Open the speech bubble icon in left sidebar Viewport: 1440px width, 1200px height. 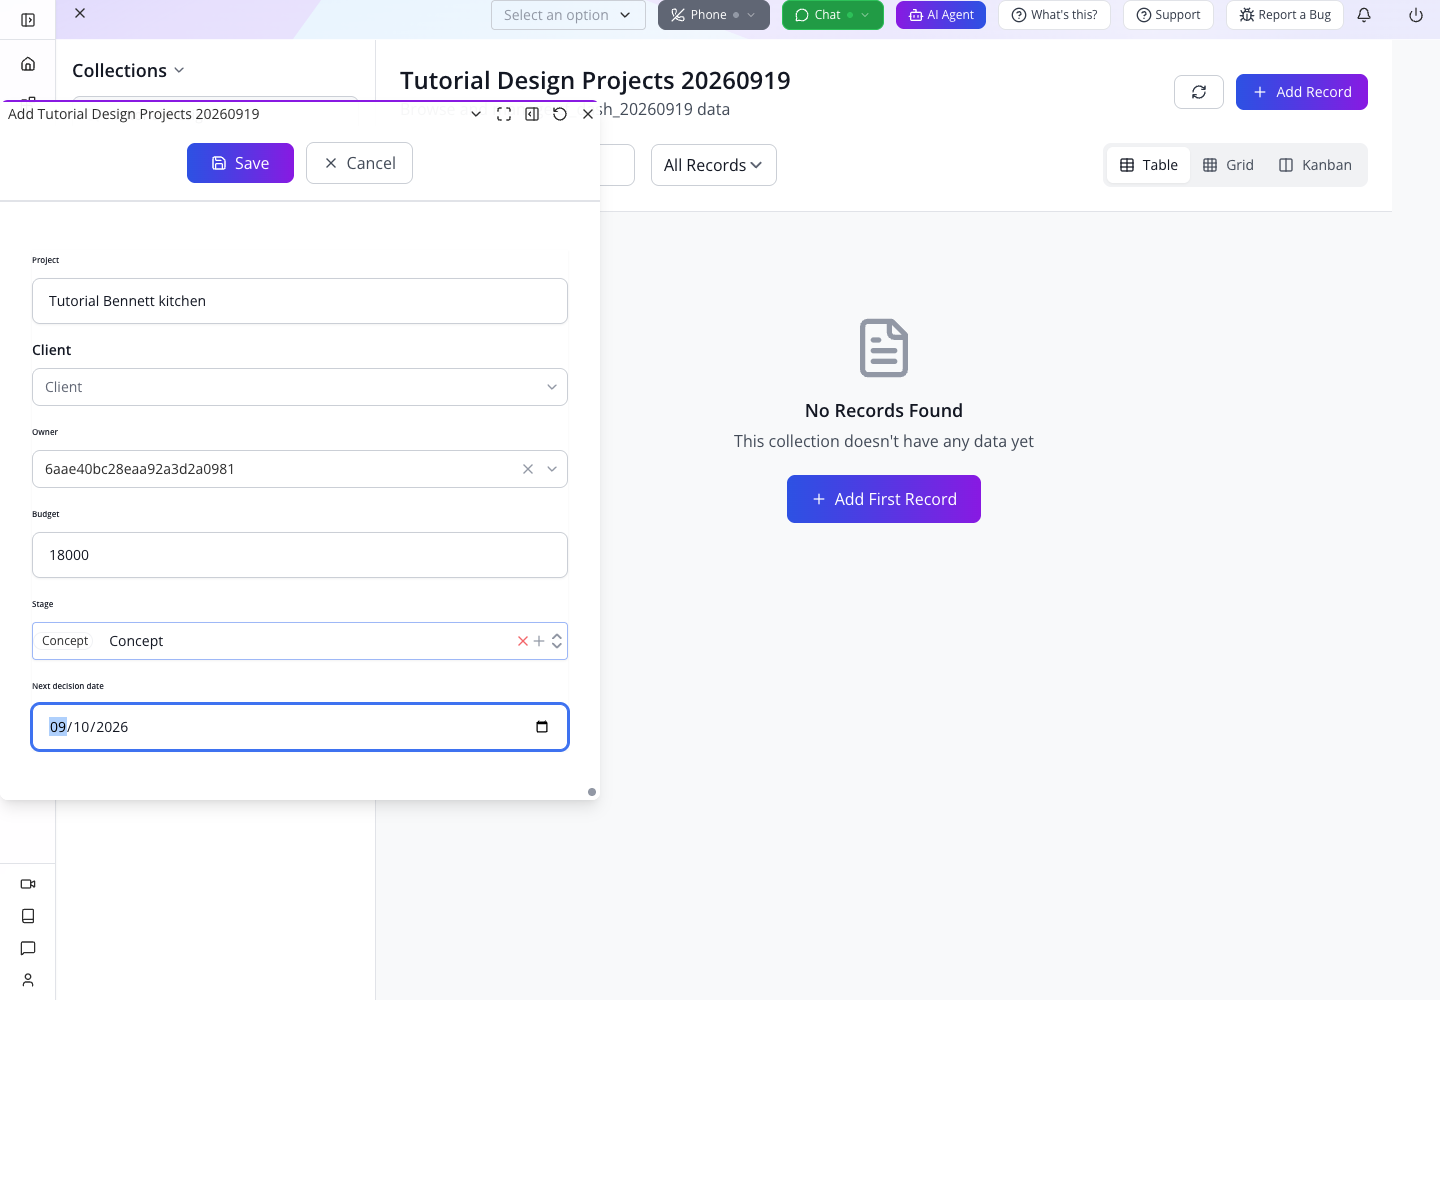tap(28, 948)
